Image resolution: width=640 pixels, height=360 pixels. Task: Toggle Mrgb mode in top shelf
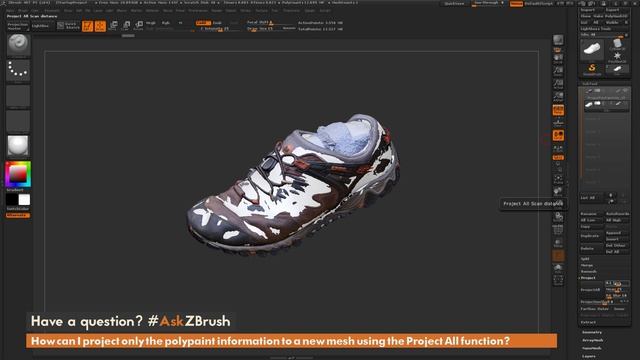tap(151, 23)
